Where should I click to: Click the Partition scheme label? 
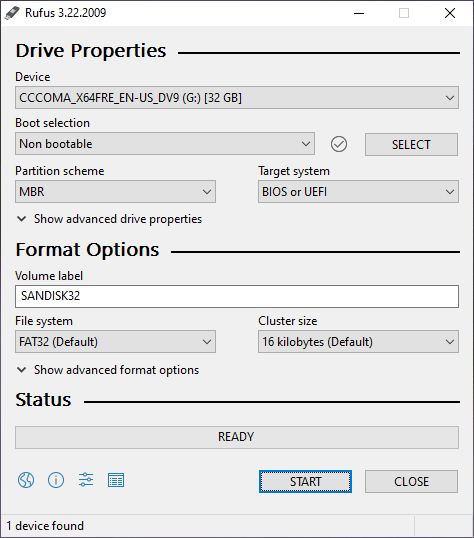pyautogui.click(x=60, y=171)
